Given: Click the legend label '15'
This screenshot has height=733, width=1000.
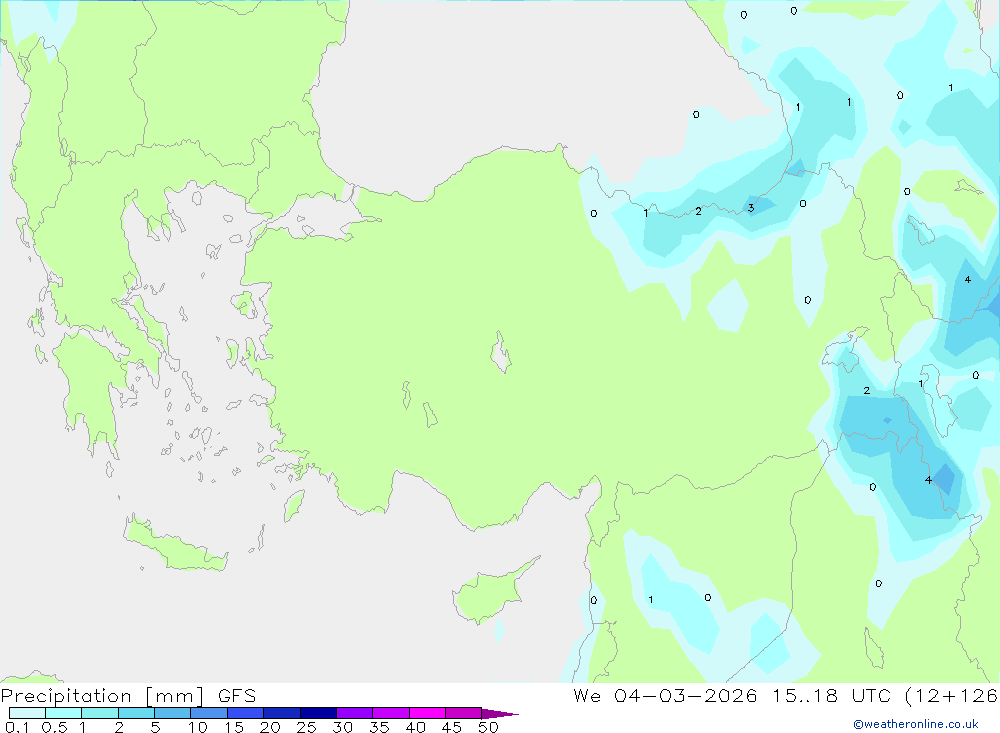Looking at the screenshot, I should pyautogui.click(x=234, y=727).
